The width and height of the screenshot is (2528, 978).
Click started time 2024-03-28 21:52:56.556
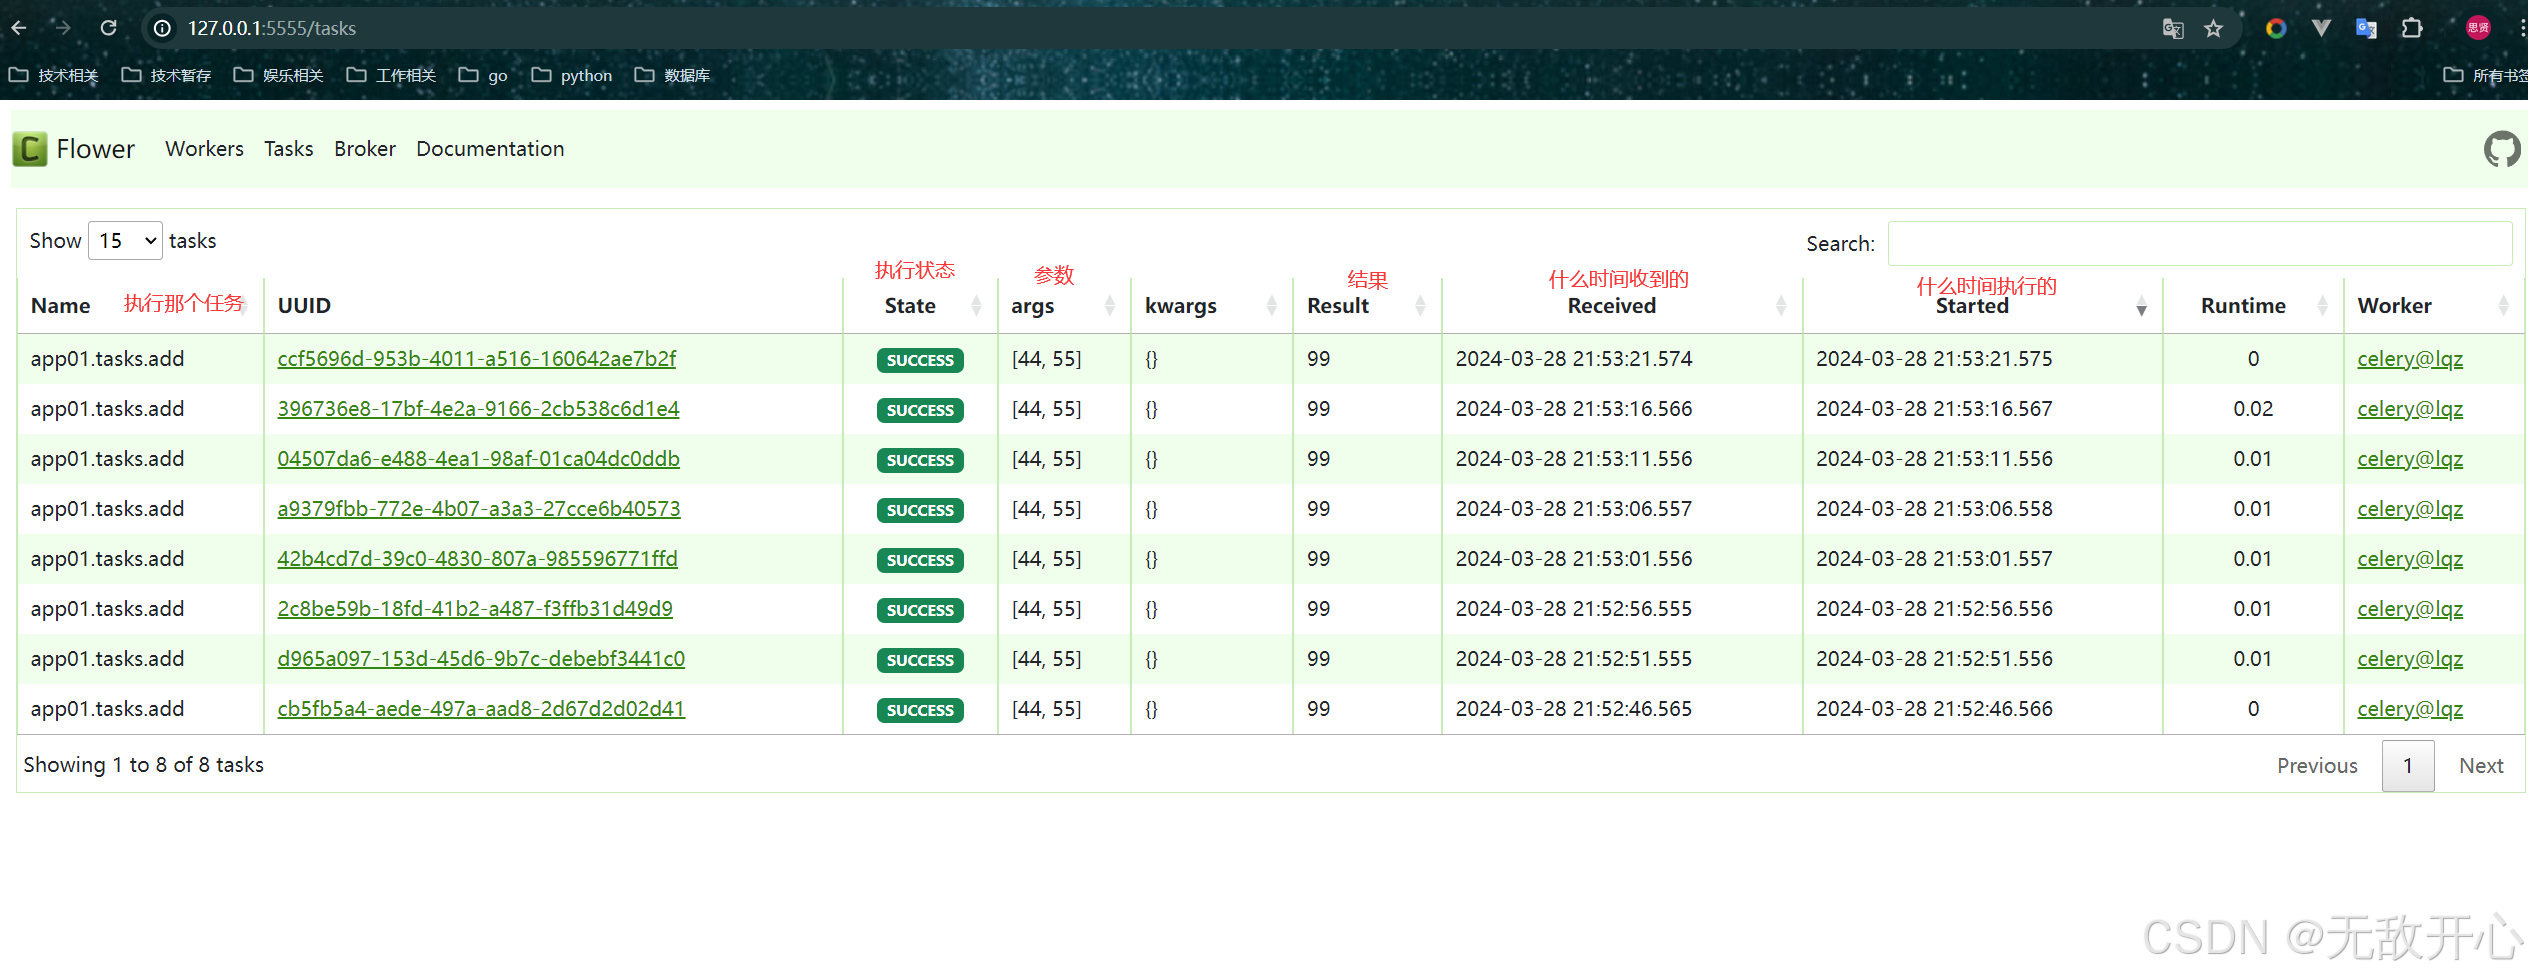(1934, 609)
